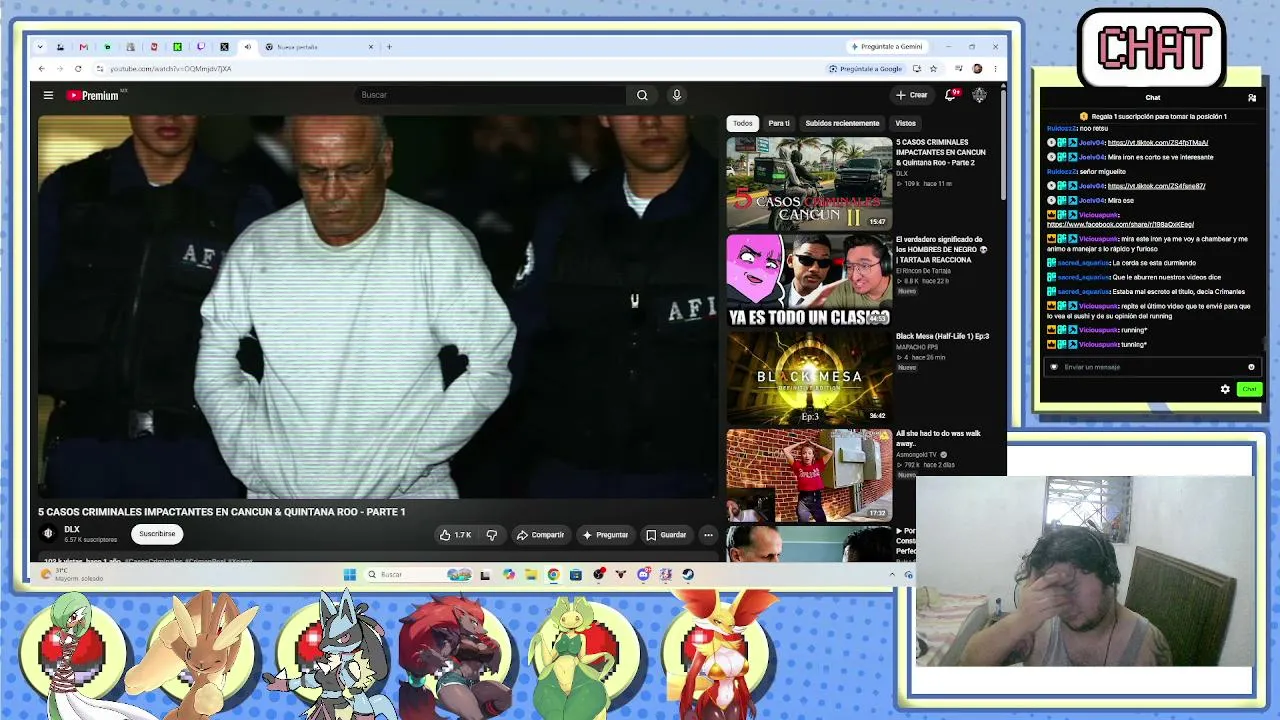
Task: Open the emote picker in chat input
Action: (x=1251, y=367)
